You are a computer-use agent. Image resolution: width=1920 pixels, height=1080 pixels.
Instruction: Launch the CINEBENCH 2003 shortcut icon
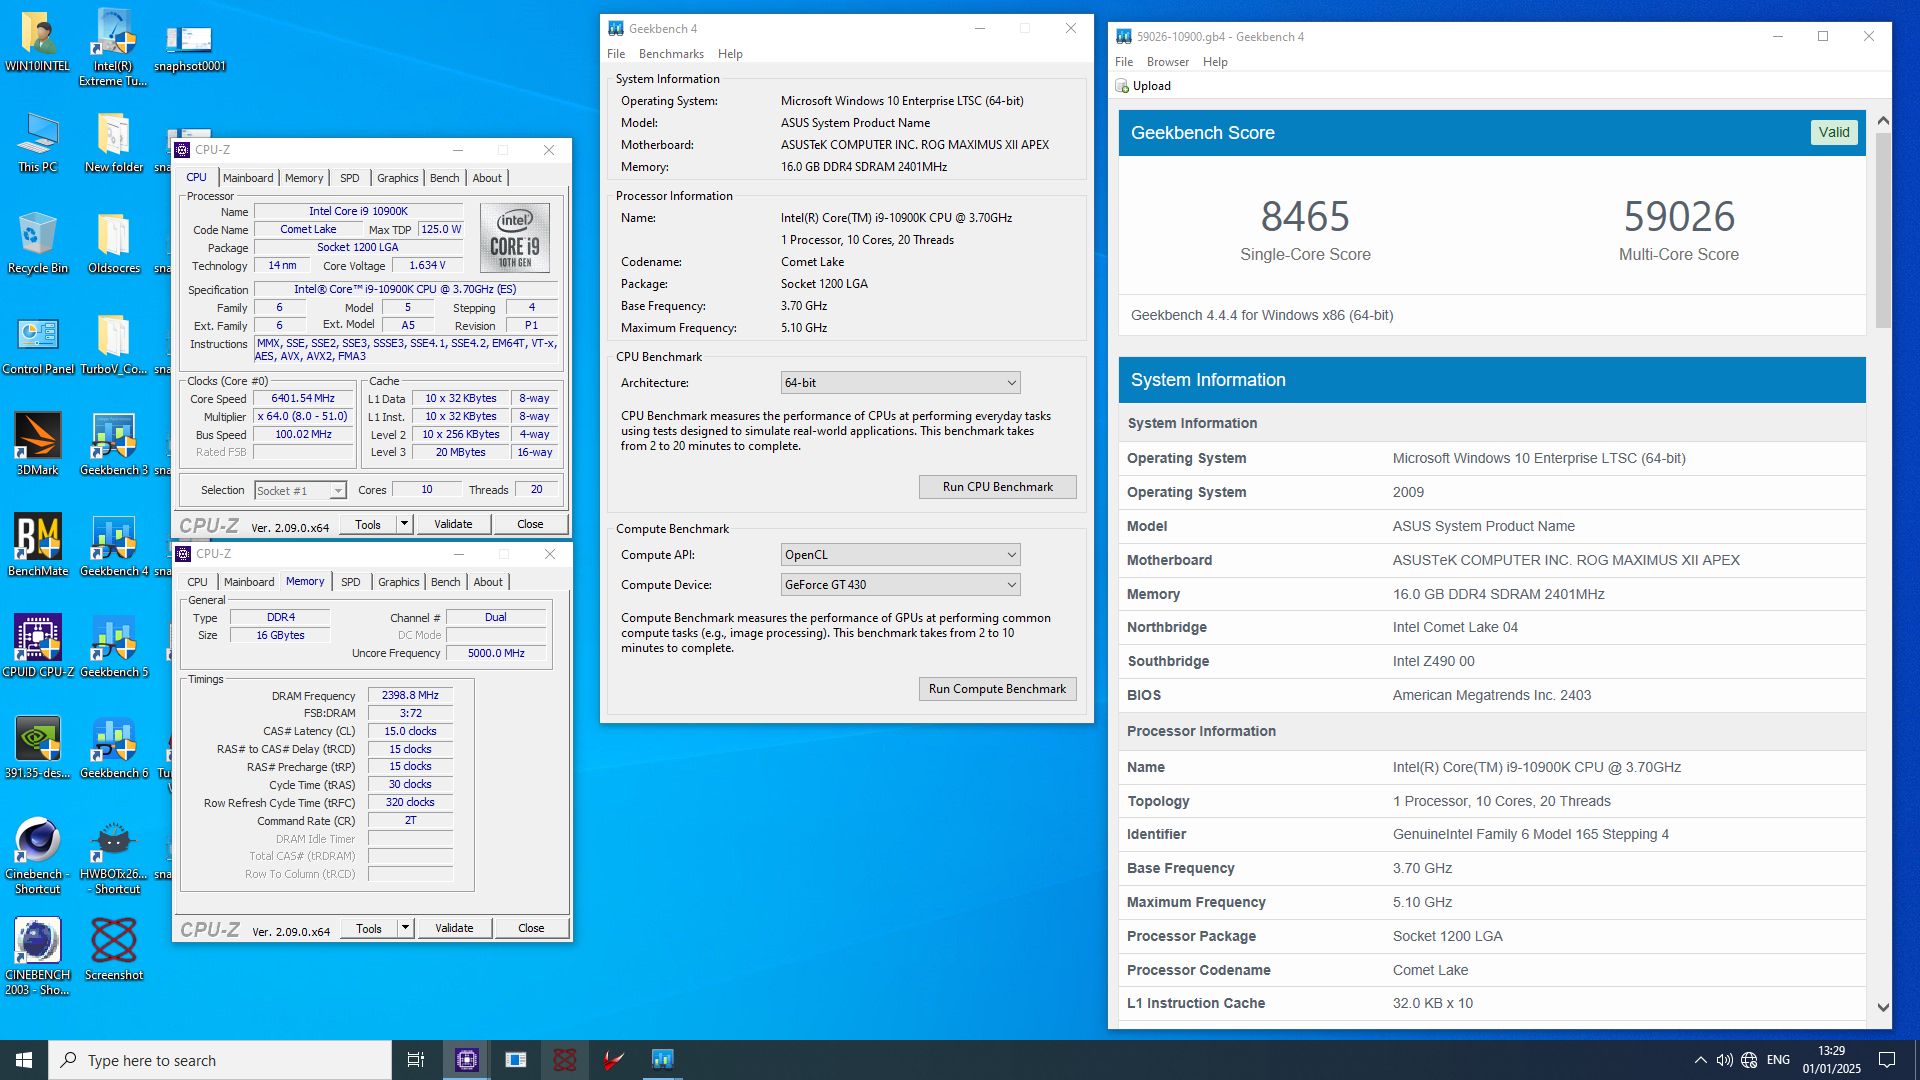[x=38, y=957]
